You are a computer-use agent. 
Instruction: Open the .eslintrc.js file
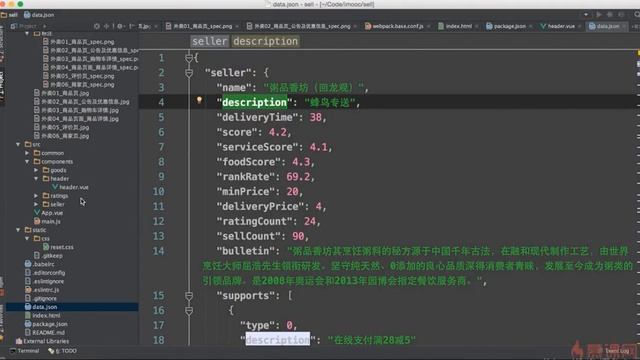tap(42, 290)
